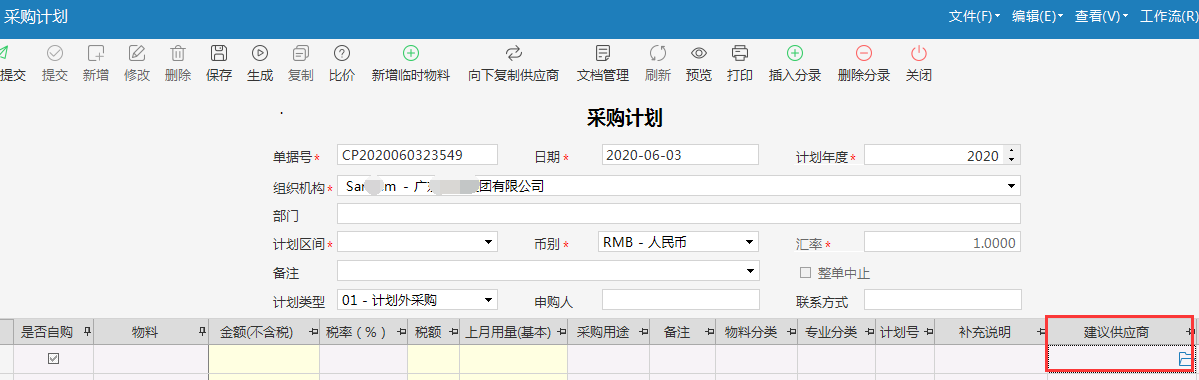Save the plan with 保存 icon
Viewport: 1199px width, 380px height.
[219, 54]
